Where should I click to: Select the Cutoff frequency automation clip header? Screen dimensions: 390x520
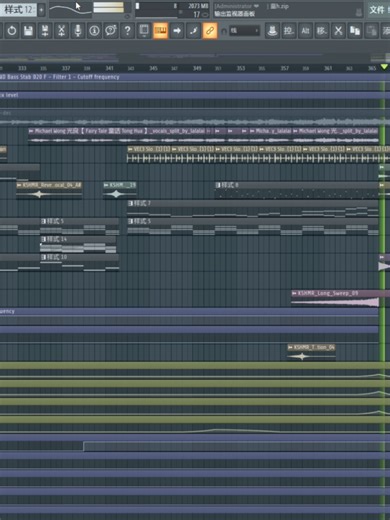coord(189,77)
